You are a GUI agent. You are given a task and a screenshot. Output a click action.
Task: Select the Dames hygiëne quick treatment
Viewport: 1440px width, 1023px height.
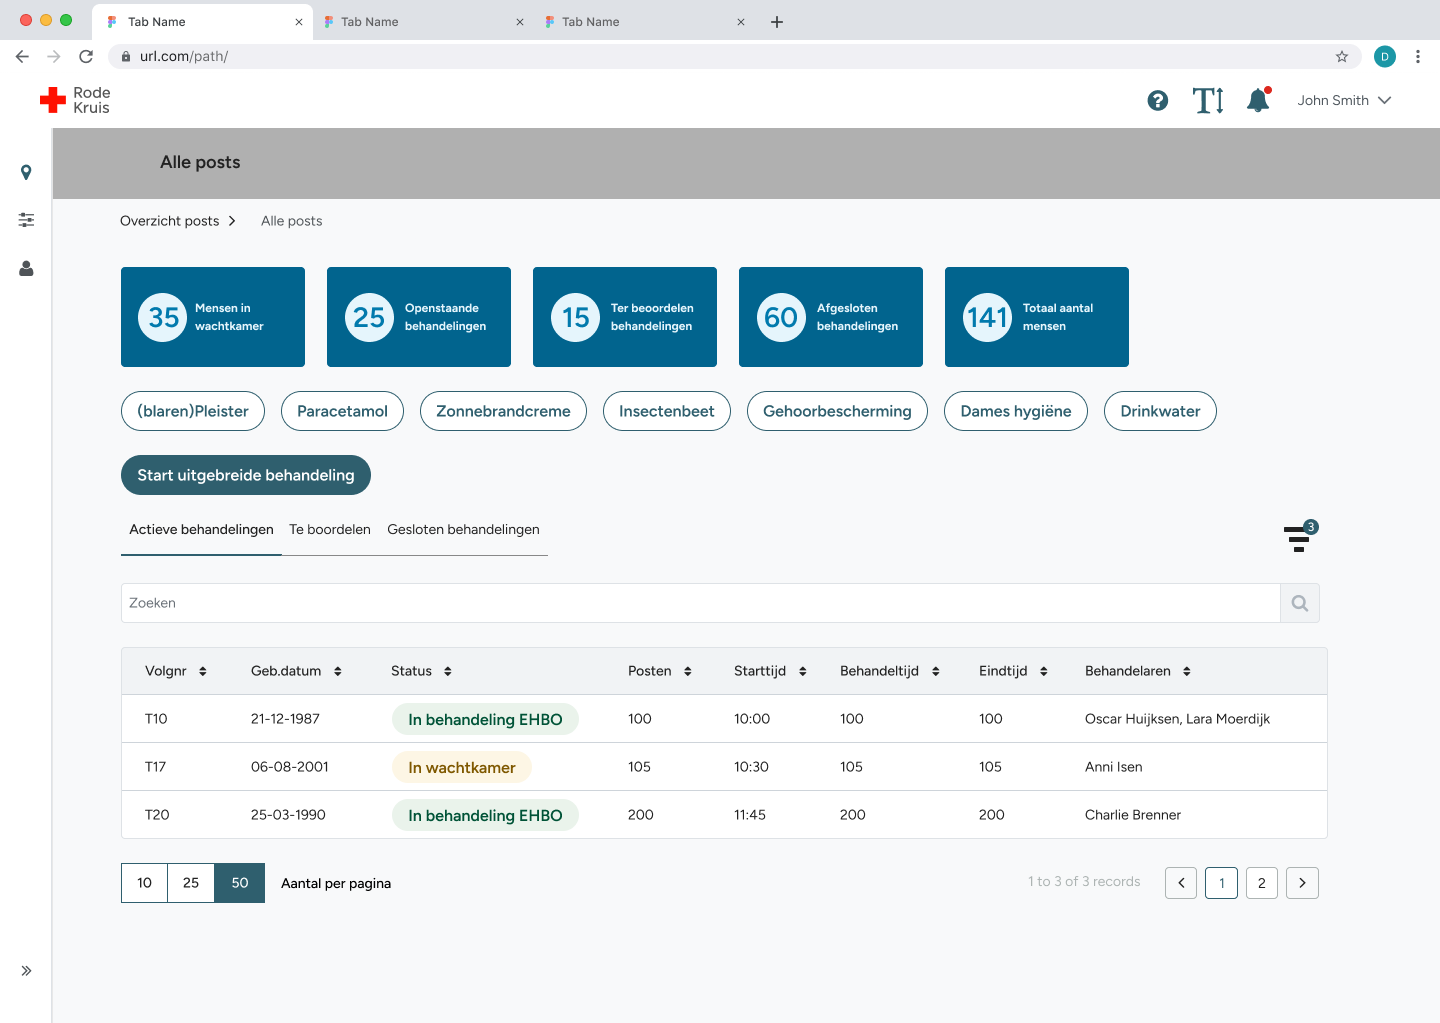click(1016, 411)
